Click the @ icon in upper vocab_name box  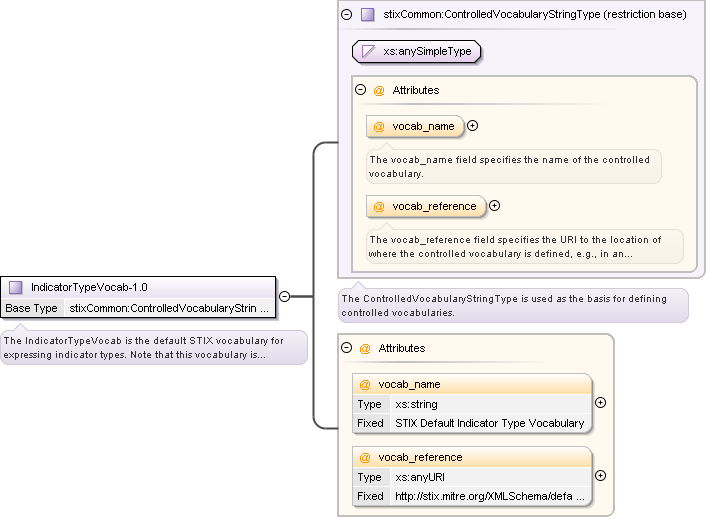click(379, 126)
